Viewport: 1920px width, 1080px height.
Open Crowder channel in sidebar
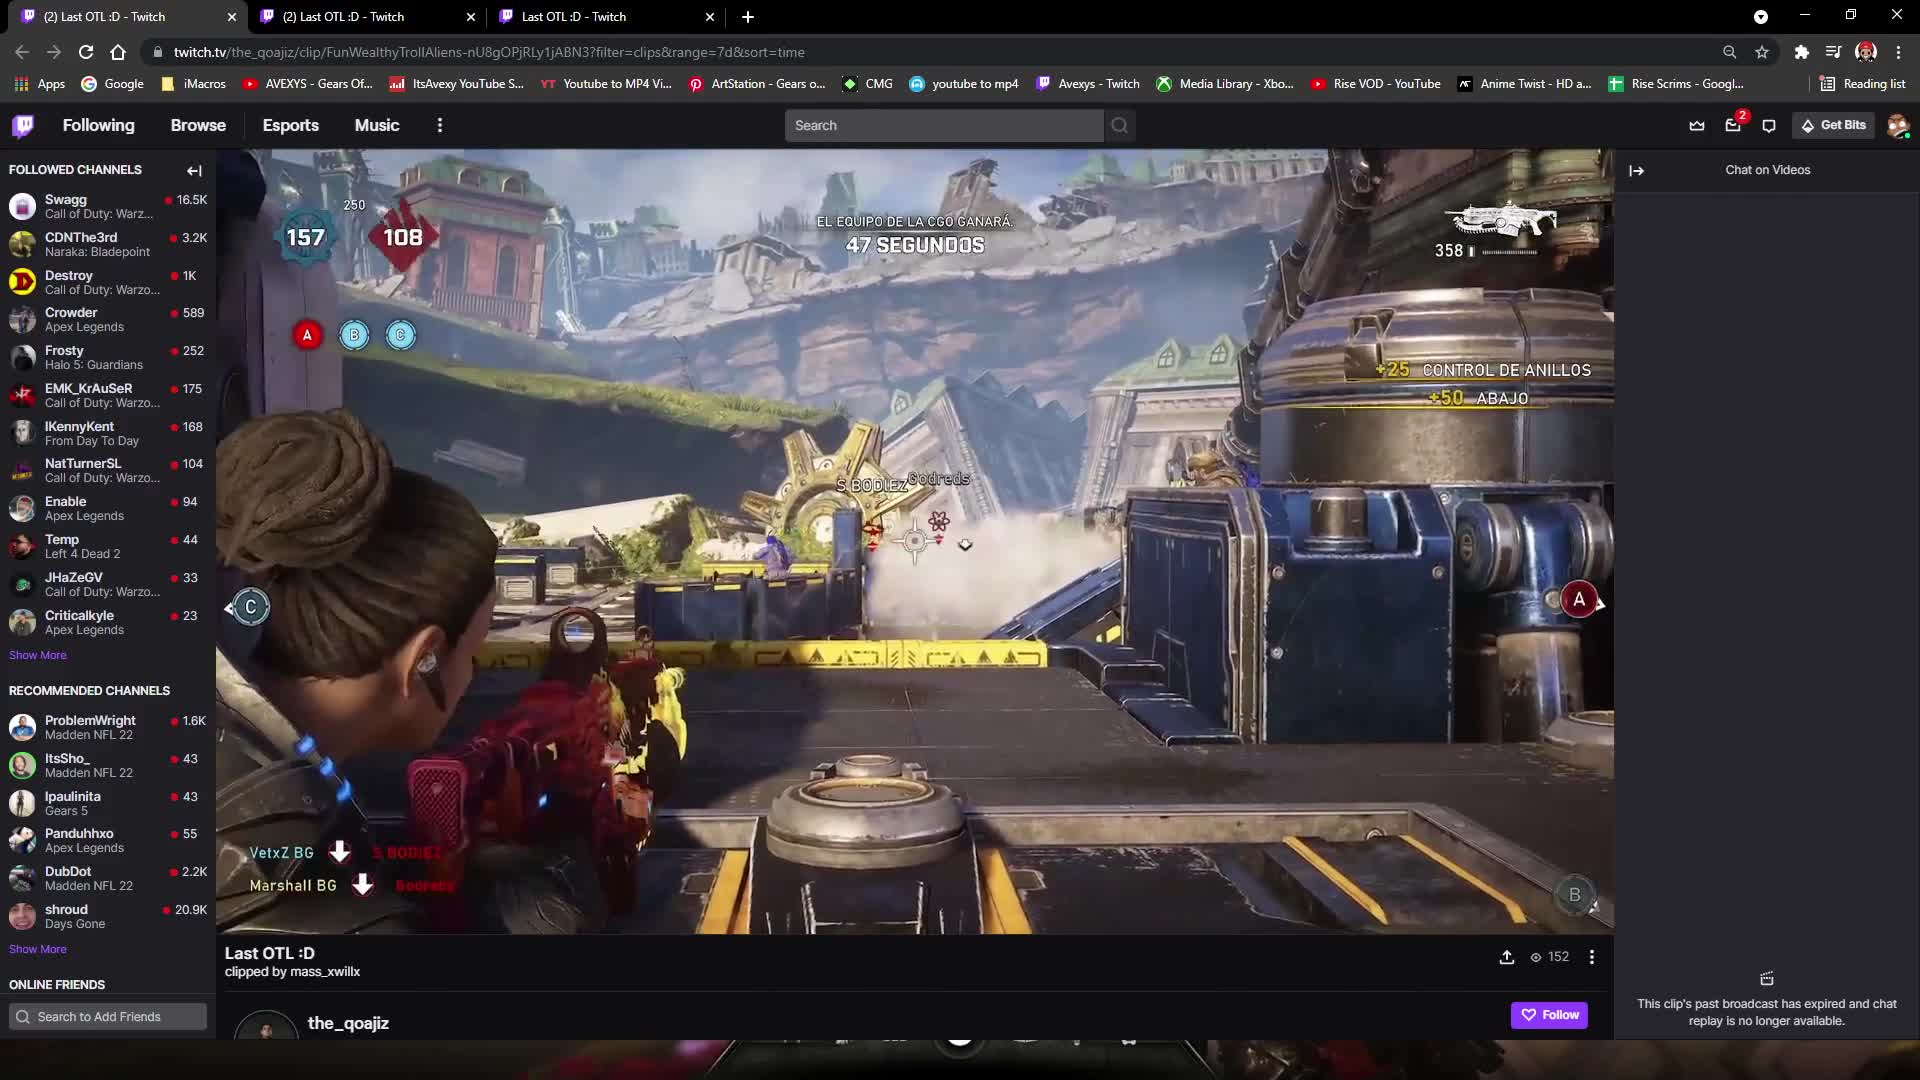tap(108, 319)
